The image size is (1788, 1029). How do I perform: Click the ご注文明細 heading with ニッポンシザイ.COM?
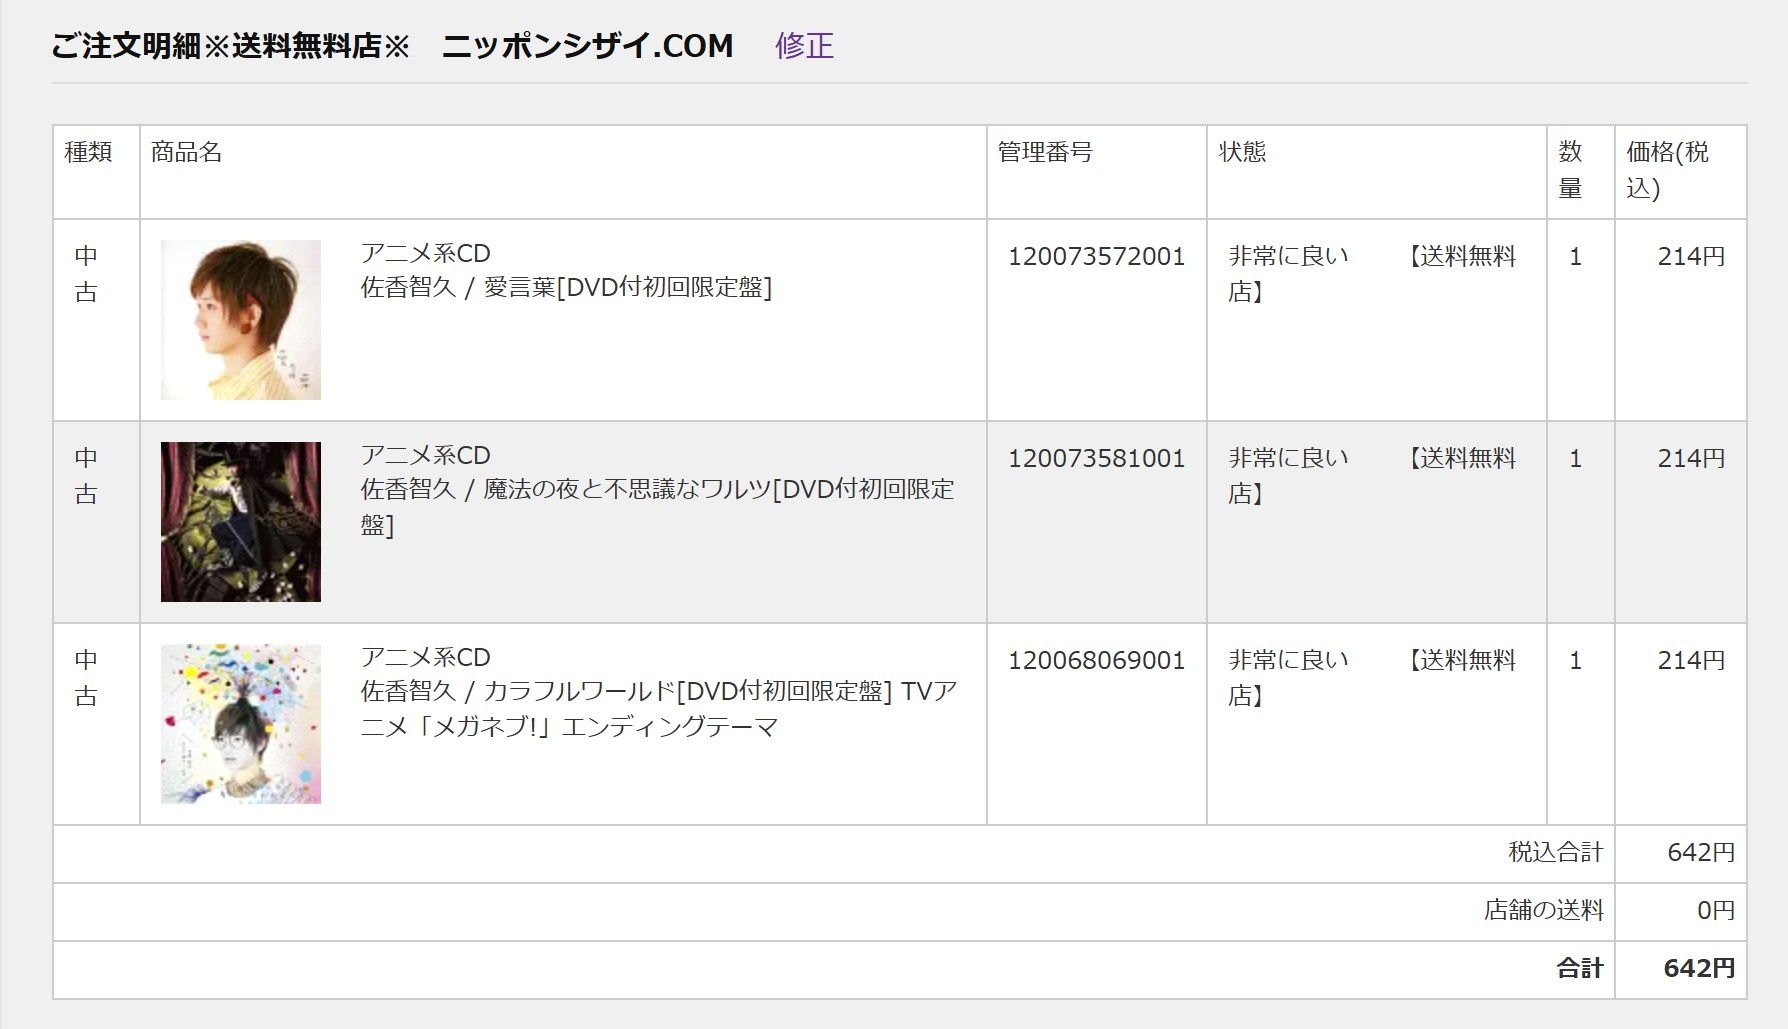tap(392, 46)
